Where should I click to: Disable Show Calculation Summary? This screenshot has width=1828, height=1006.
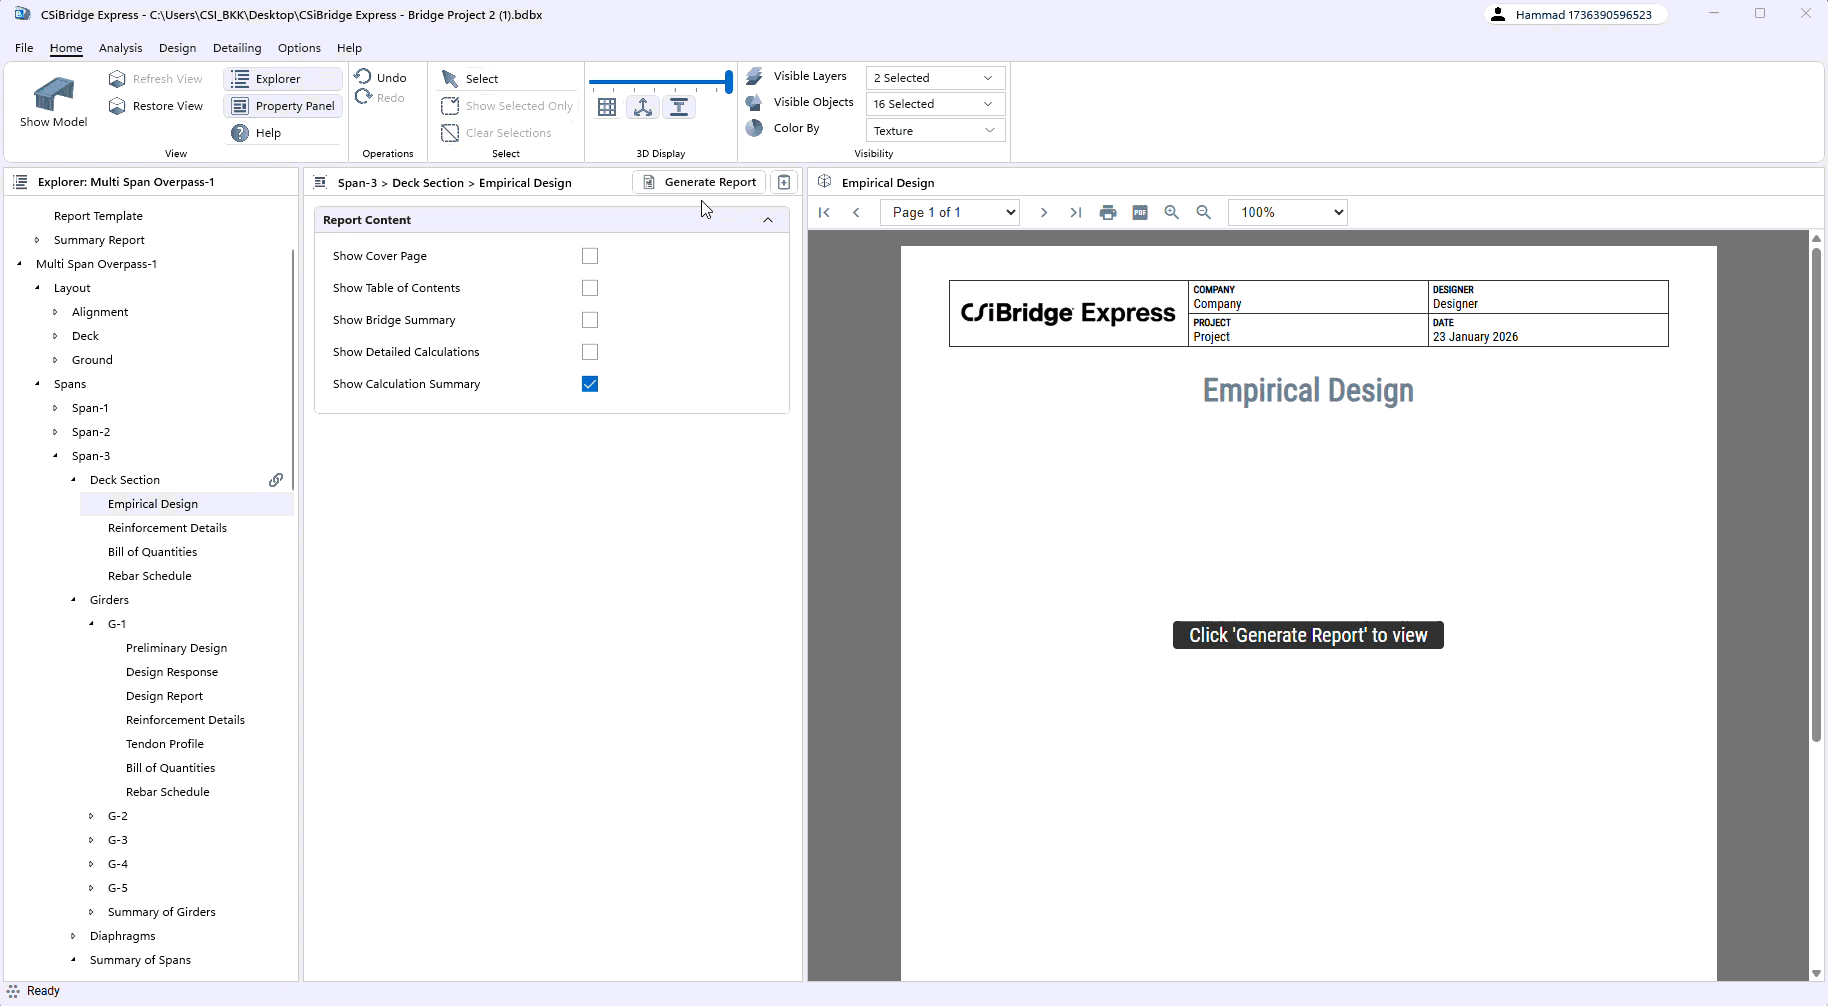pyautogui.click(x=590, y=383)
